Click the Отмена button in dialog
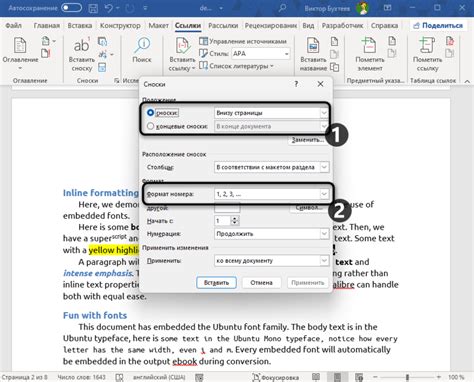Viewport: 474px width, 382px height. 261,283
